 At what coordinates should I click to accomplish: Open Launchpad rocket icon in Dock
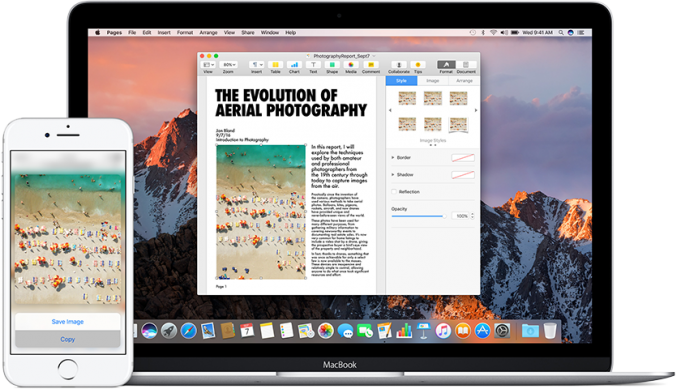point(169,331)
